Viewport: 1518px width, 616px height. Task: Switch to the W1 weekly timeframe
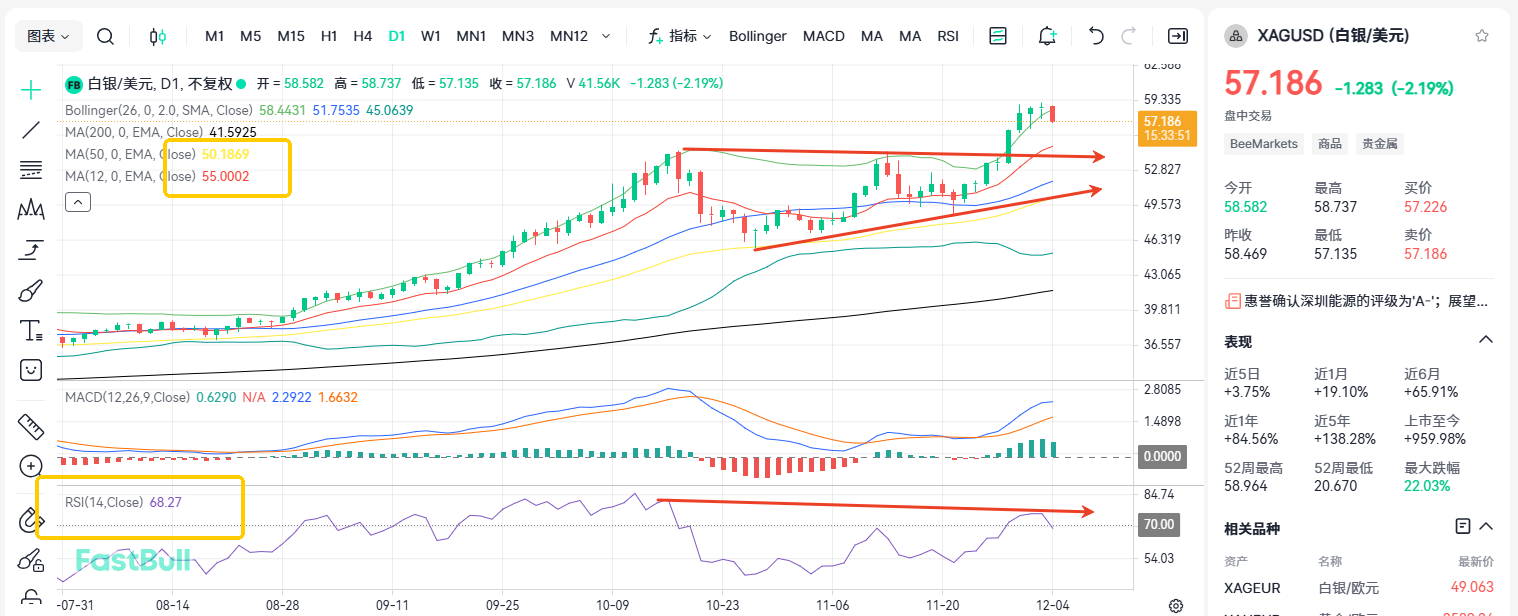tap(430, 35)
